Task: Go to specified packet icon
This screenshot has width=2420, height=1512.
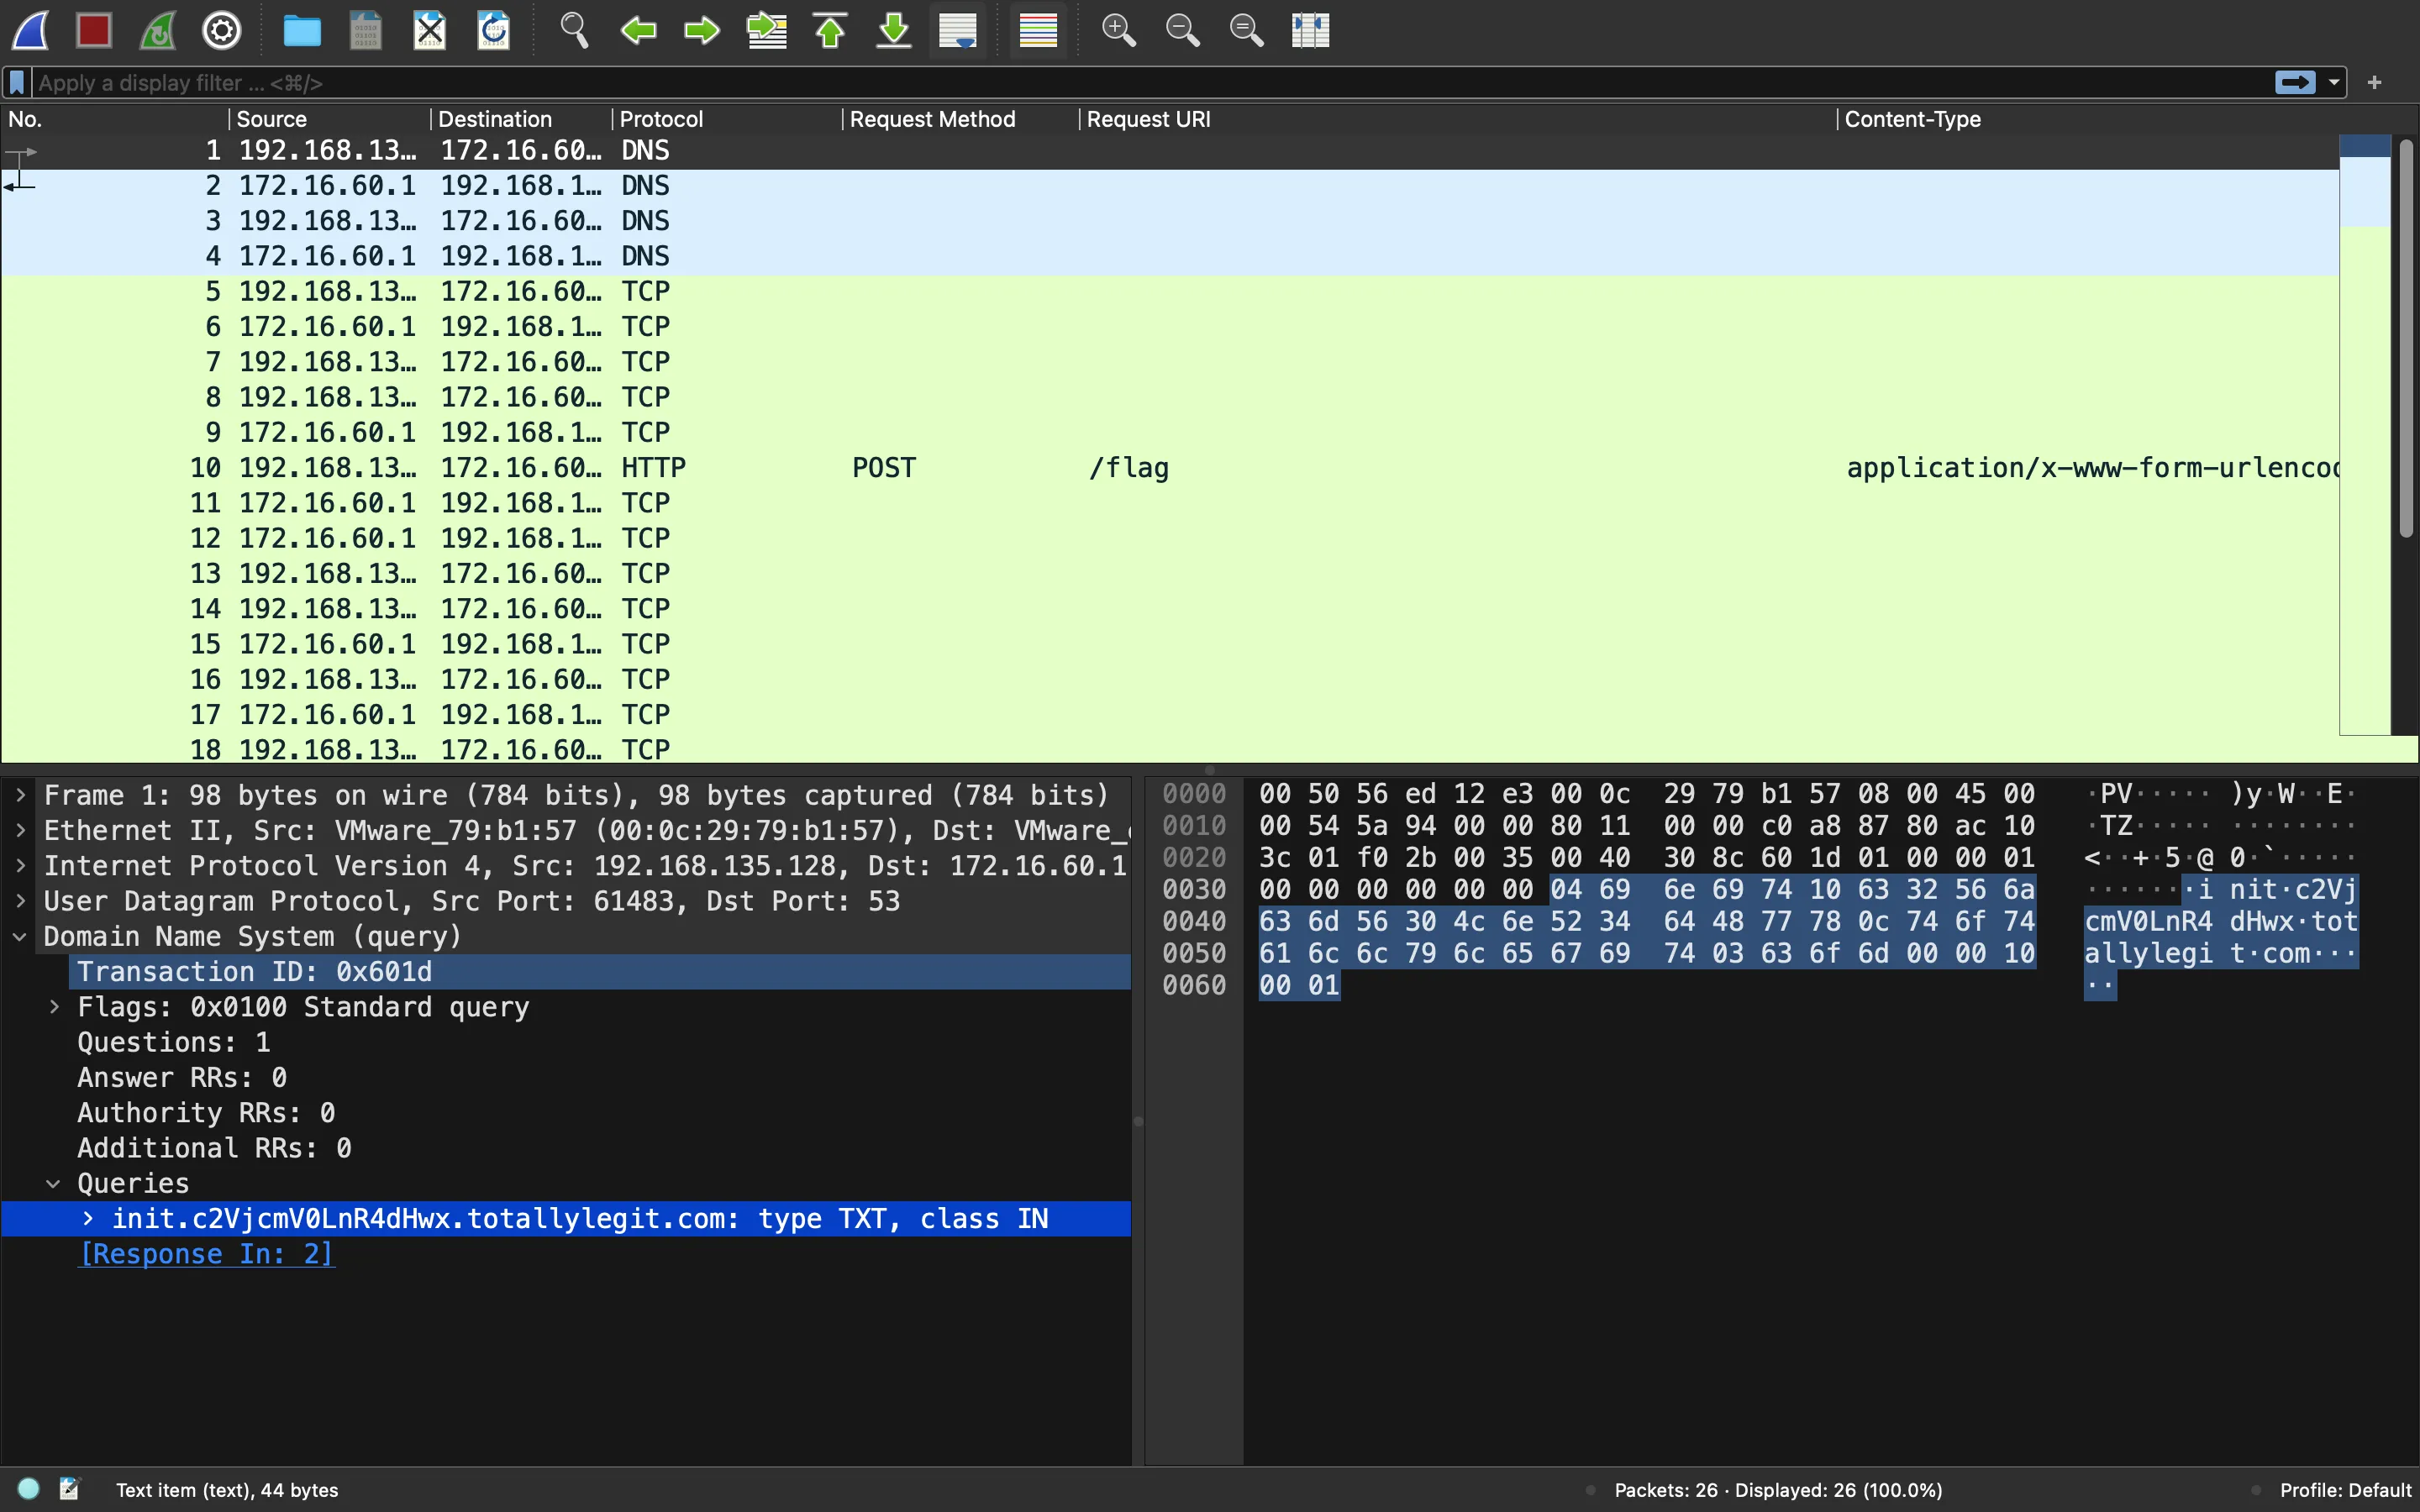Action: 766,30
